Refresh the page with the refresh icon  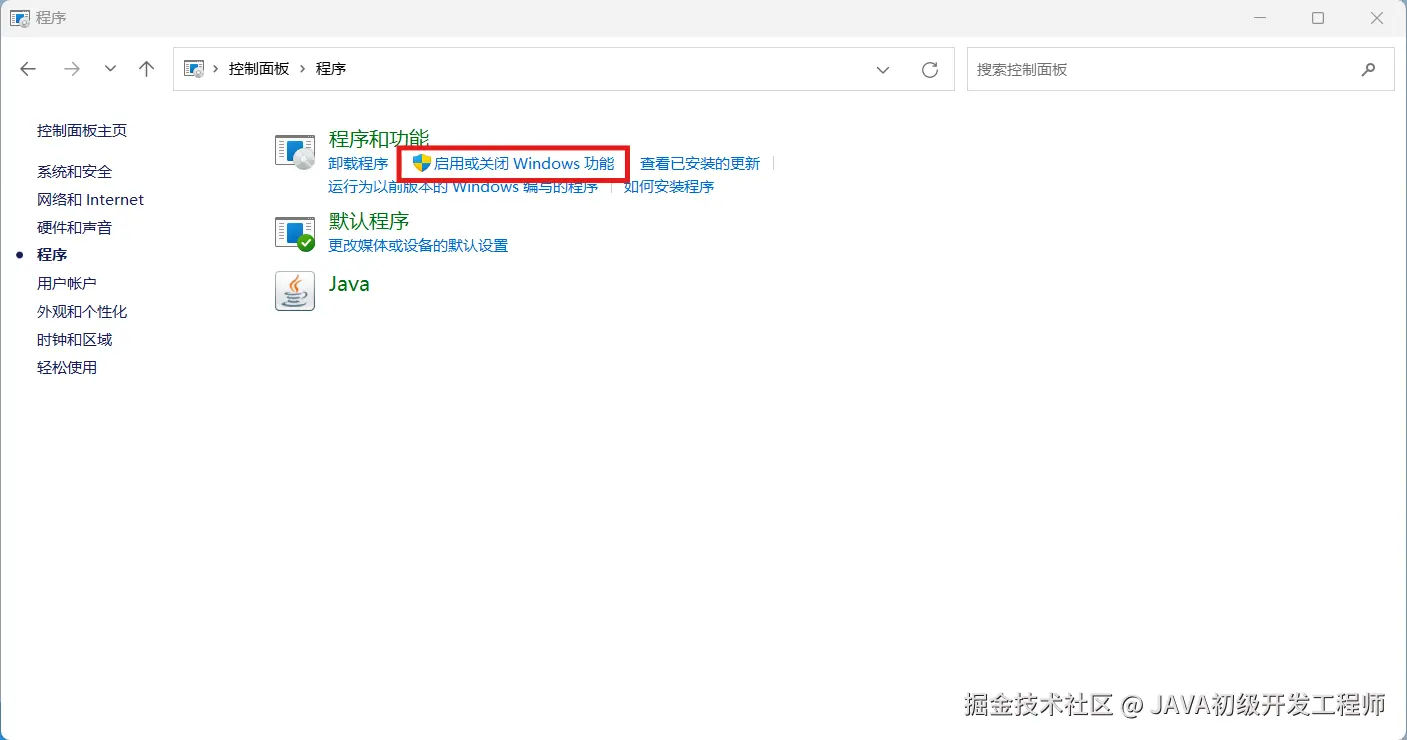tap(930, 70)
